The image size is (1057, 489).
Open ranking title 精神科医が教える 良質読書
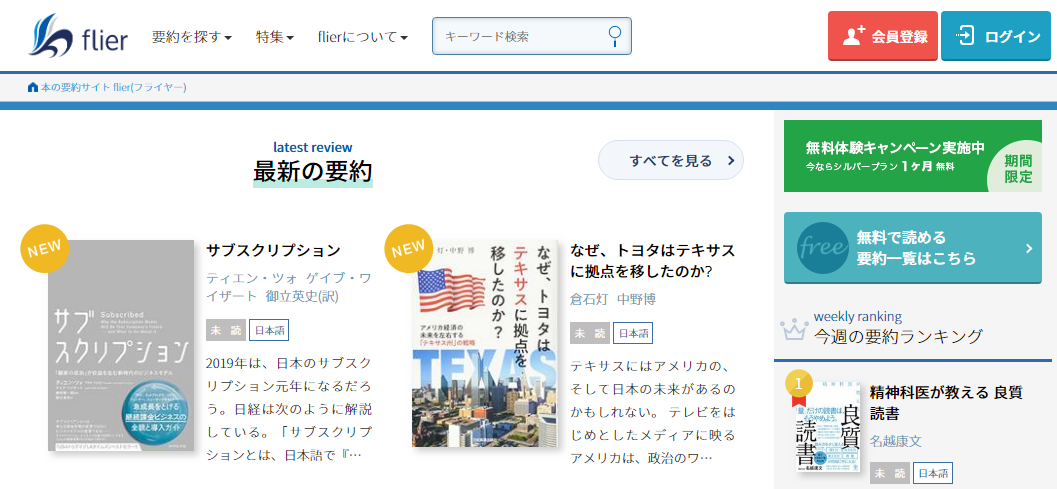pos(946,402)
